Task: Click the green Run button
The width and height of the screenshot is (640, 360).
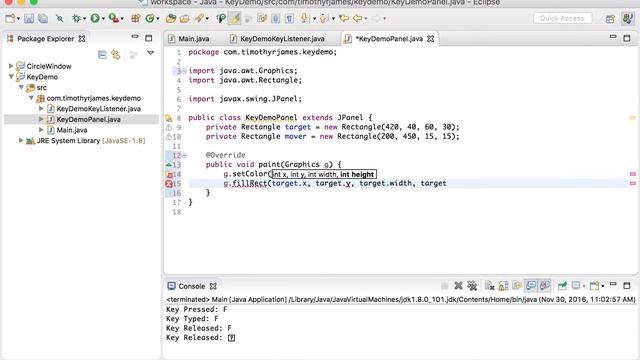Action: [95, 18]
